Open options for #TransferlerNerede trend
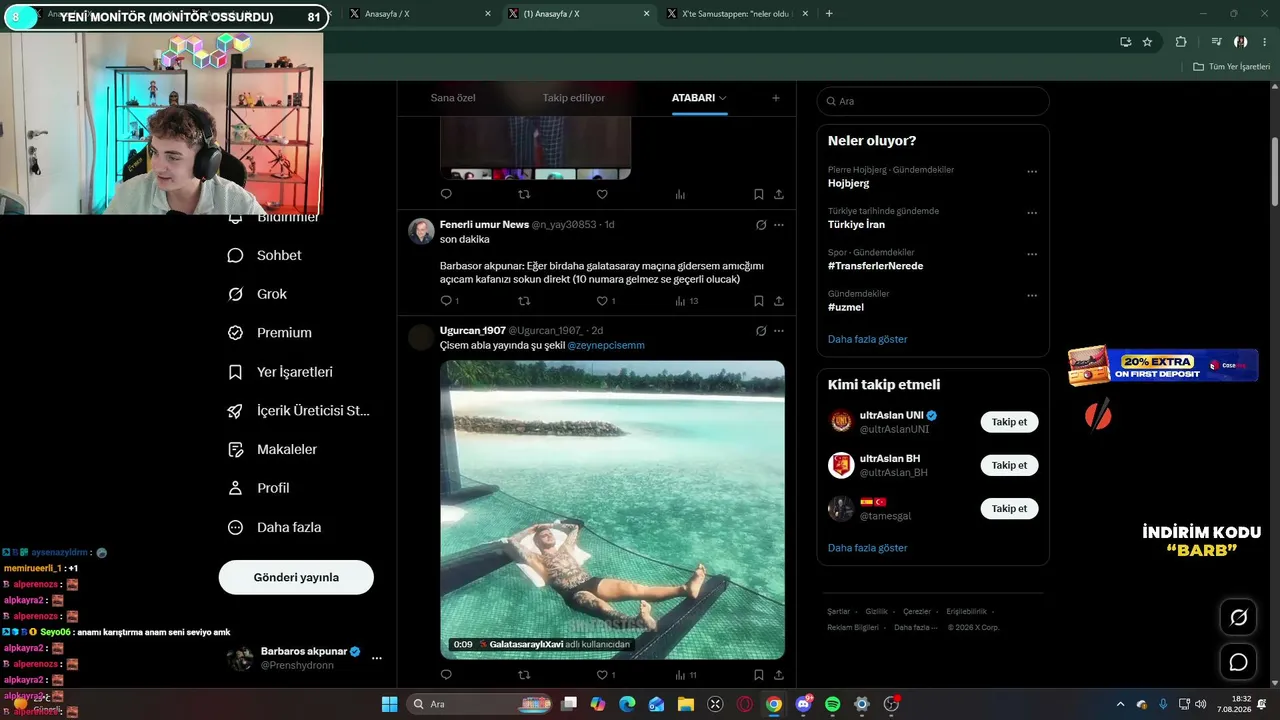 pos(1032,254)
